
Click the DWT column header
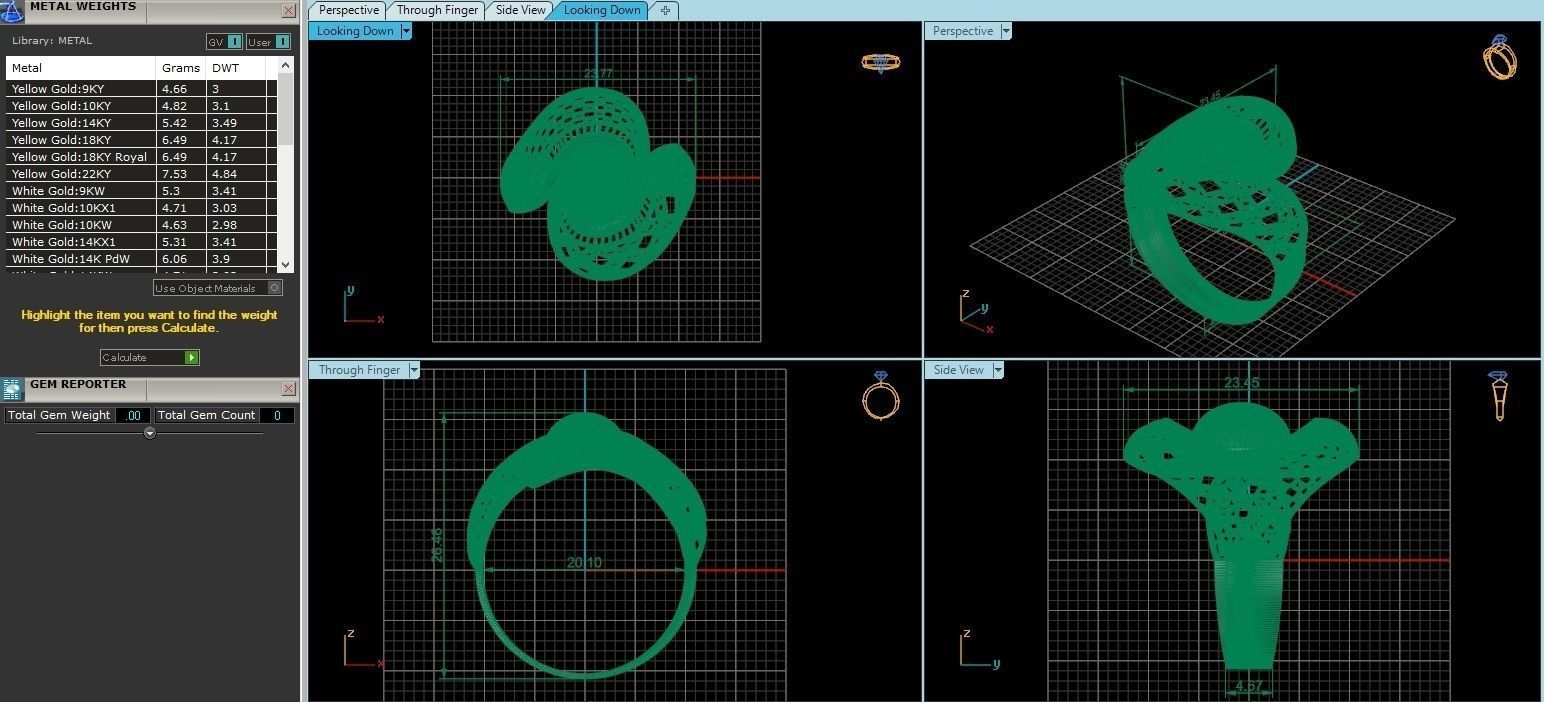click(x=237, y=68)
